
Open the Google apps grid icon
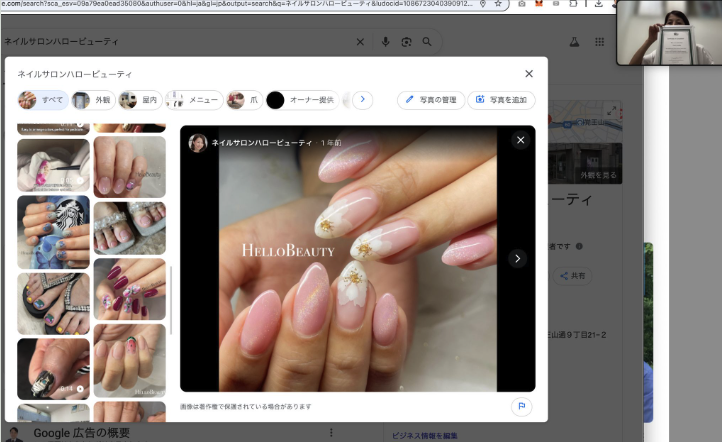[x=599, y=42]
